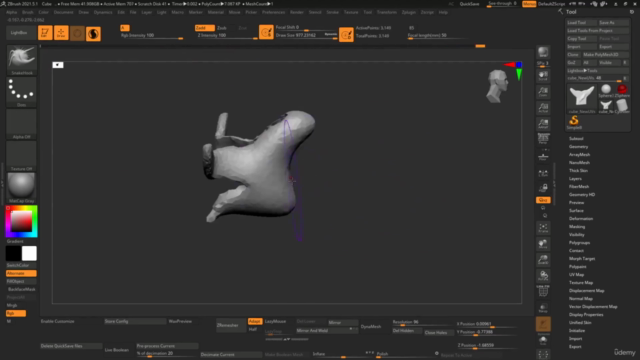Click the SwitchColor button
640x360 pixels.
[21, 265]
